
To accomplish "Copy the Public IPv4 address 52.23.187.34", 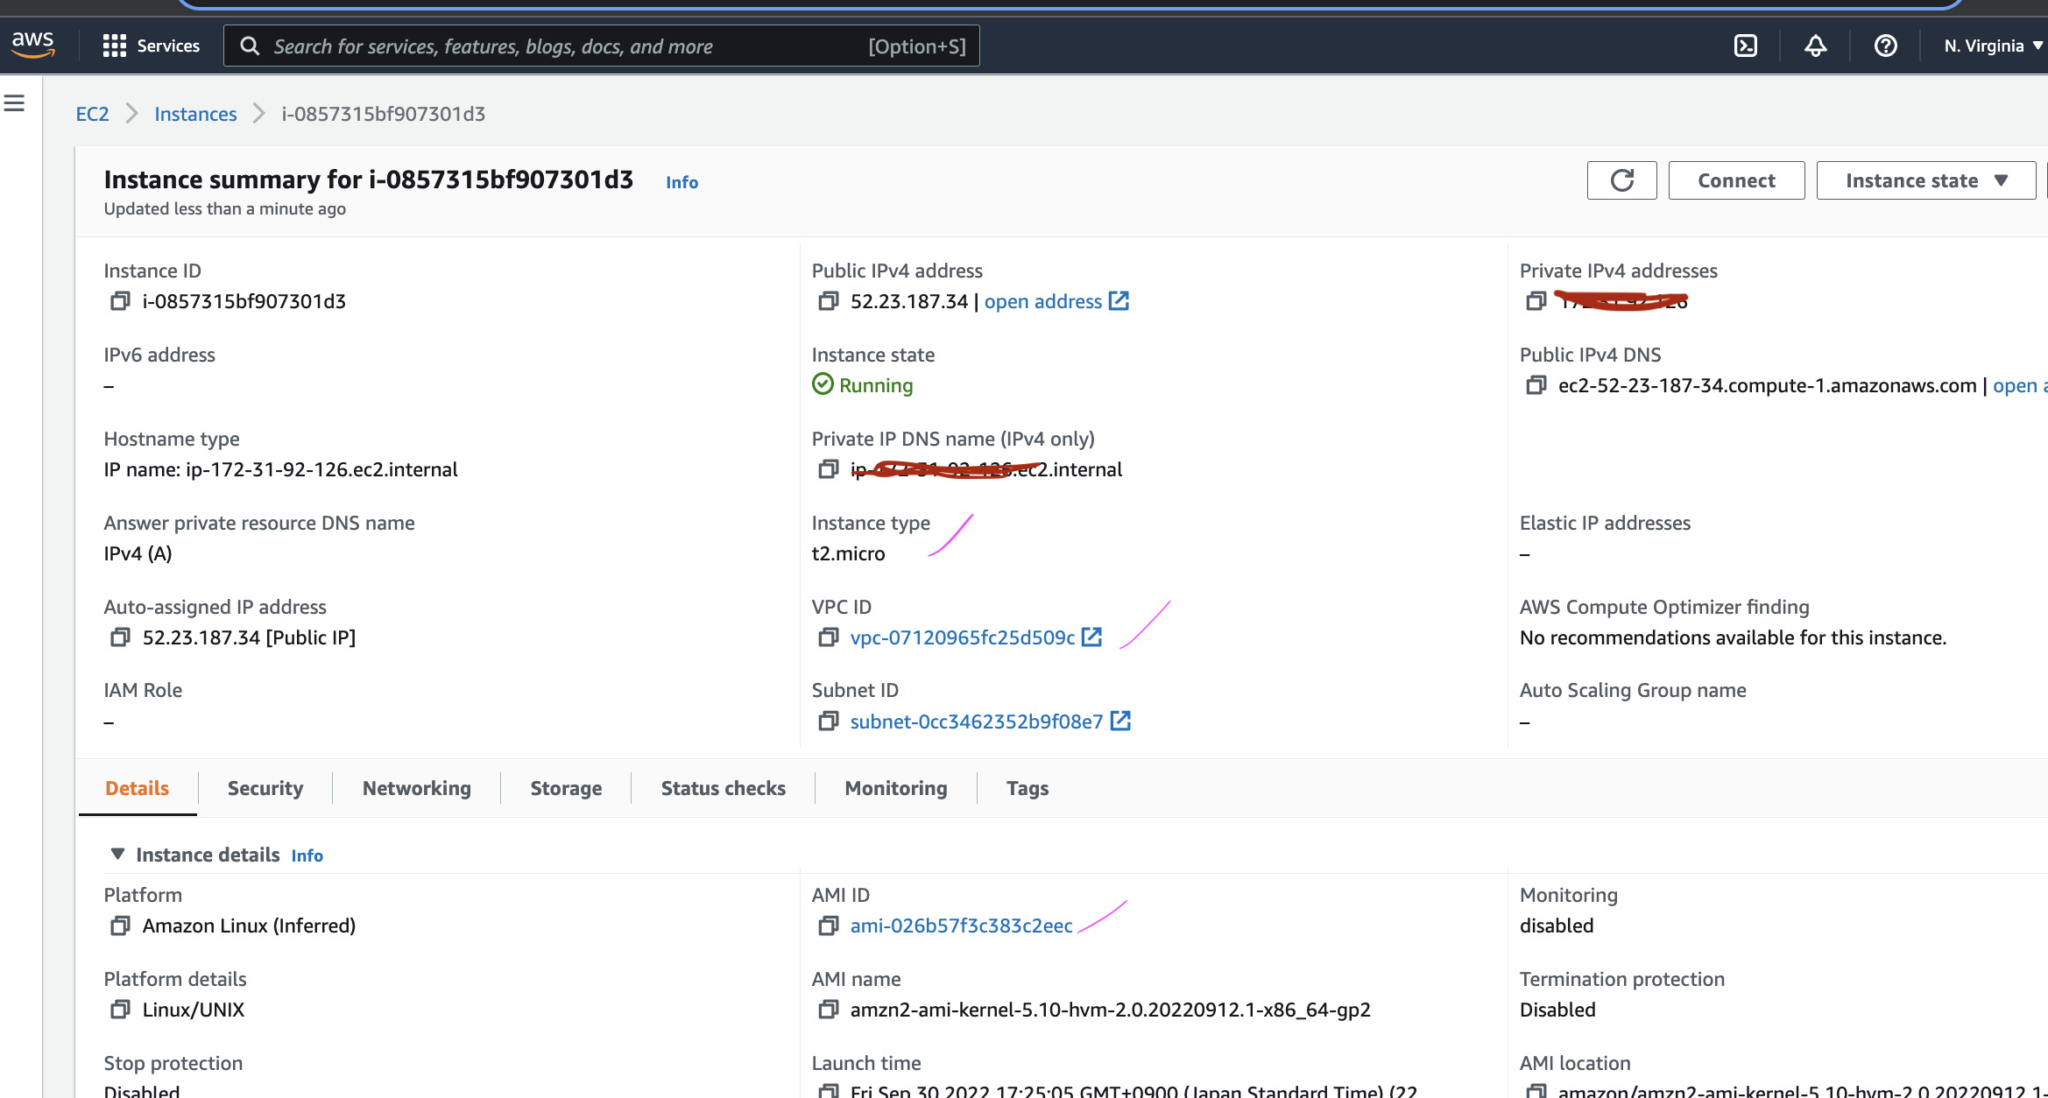I will [x=828, y=301].
